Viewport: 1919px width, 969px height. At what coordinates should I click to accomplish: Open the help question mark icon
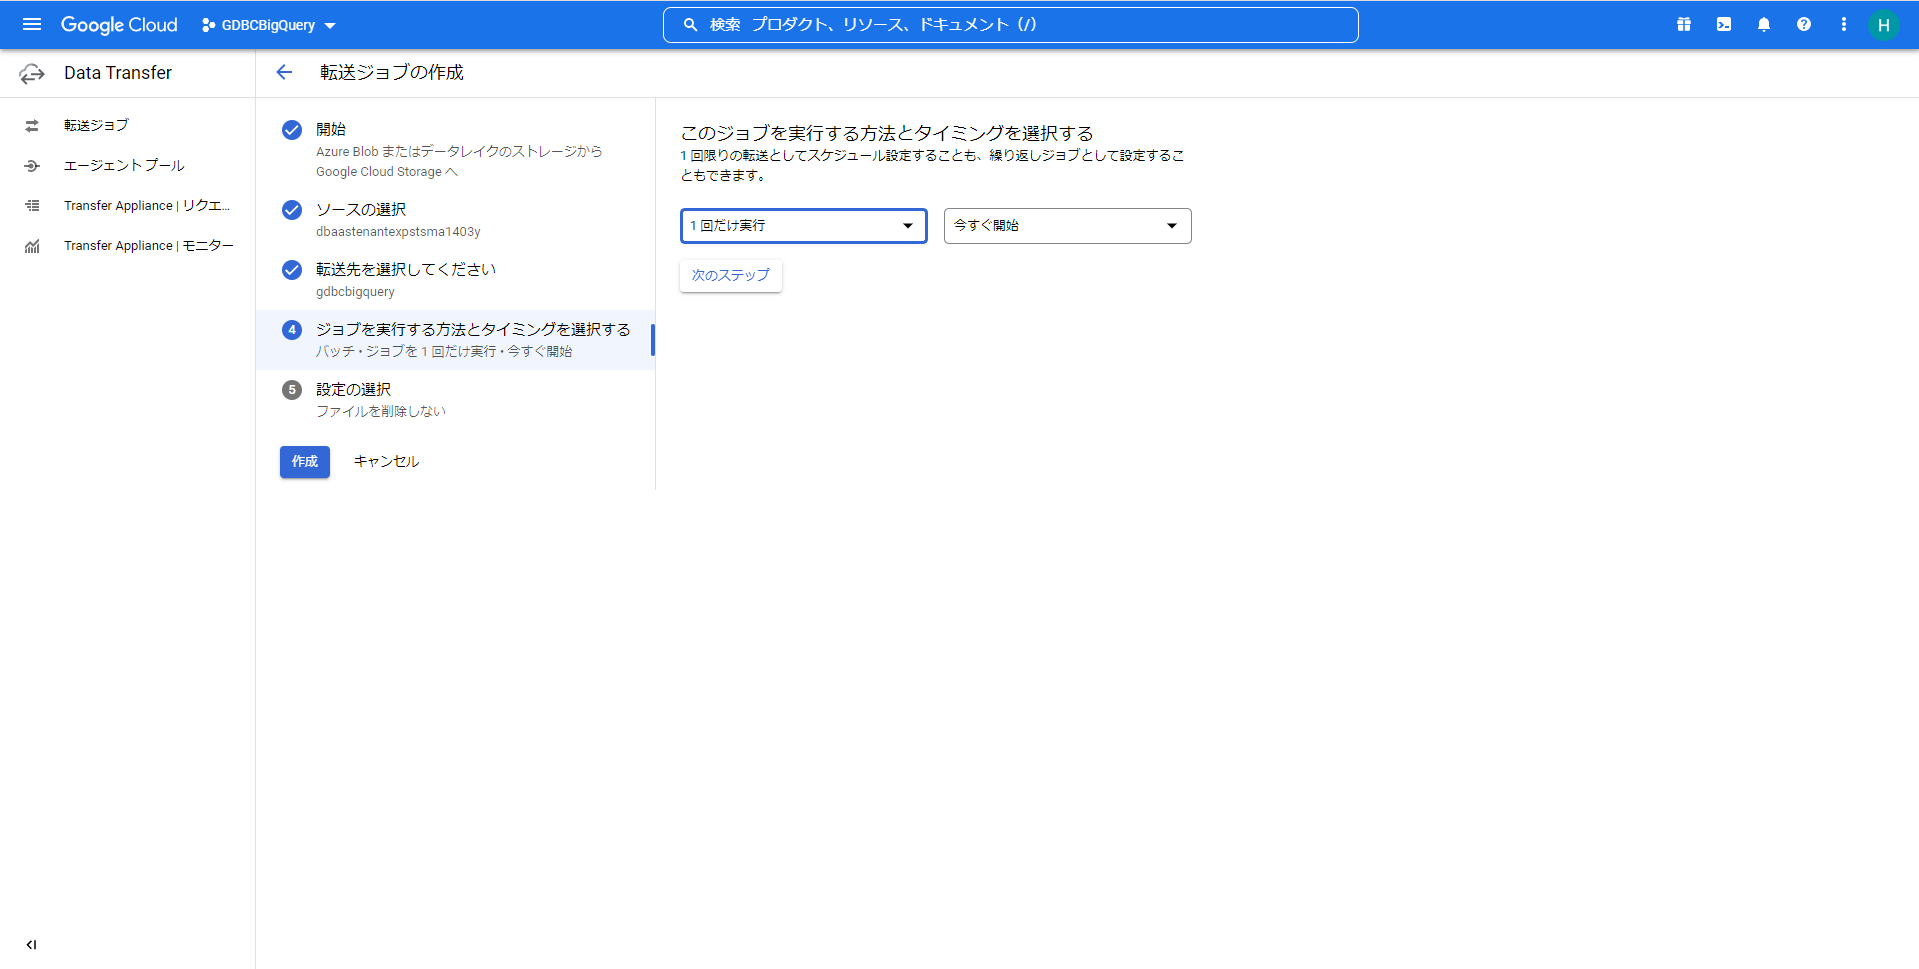click(x=1804, y=24)
